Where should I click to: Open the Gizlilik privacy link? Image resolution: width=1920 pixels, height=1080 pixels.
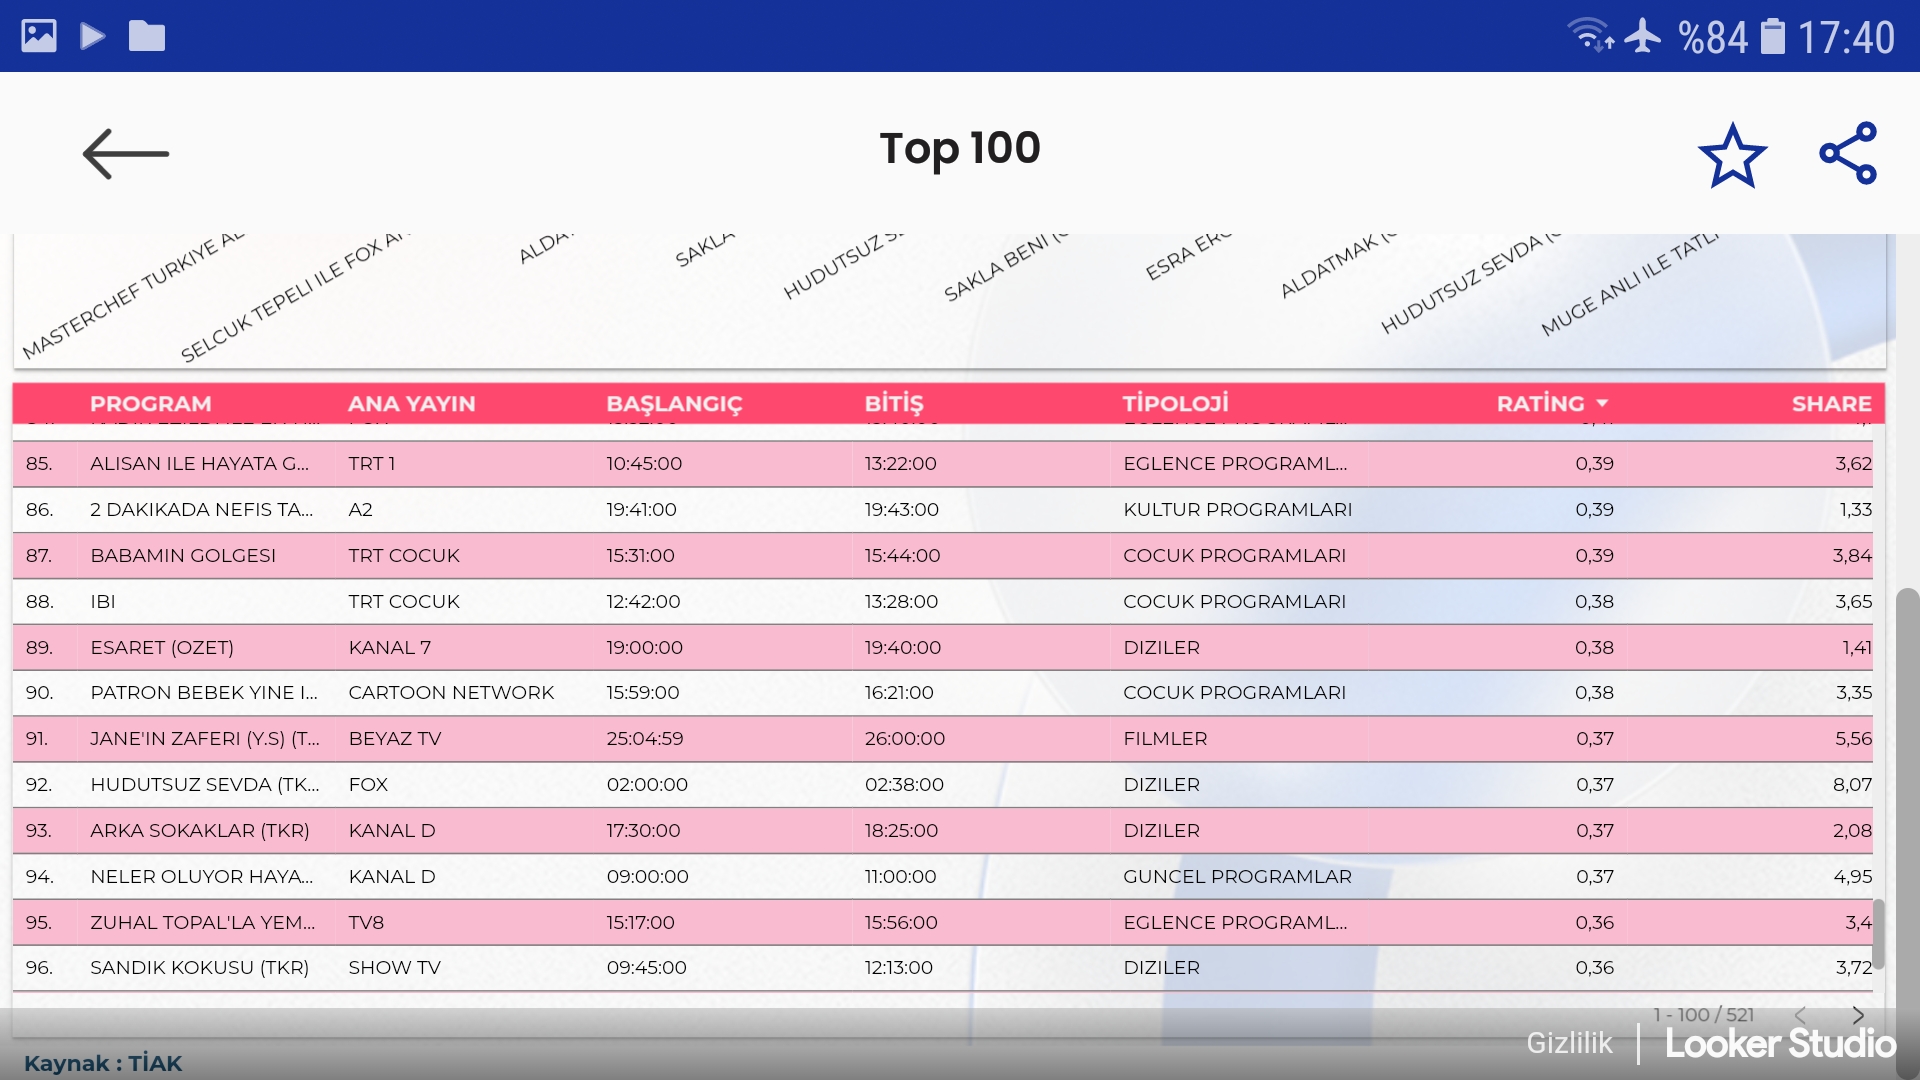[x=1569, y=1043]
